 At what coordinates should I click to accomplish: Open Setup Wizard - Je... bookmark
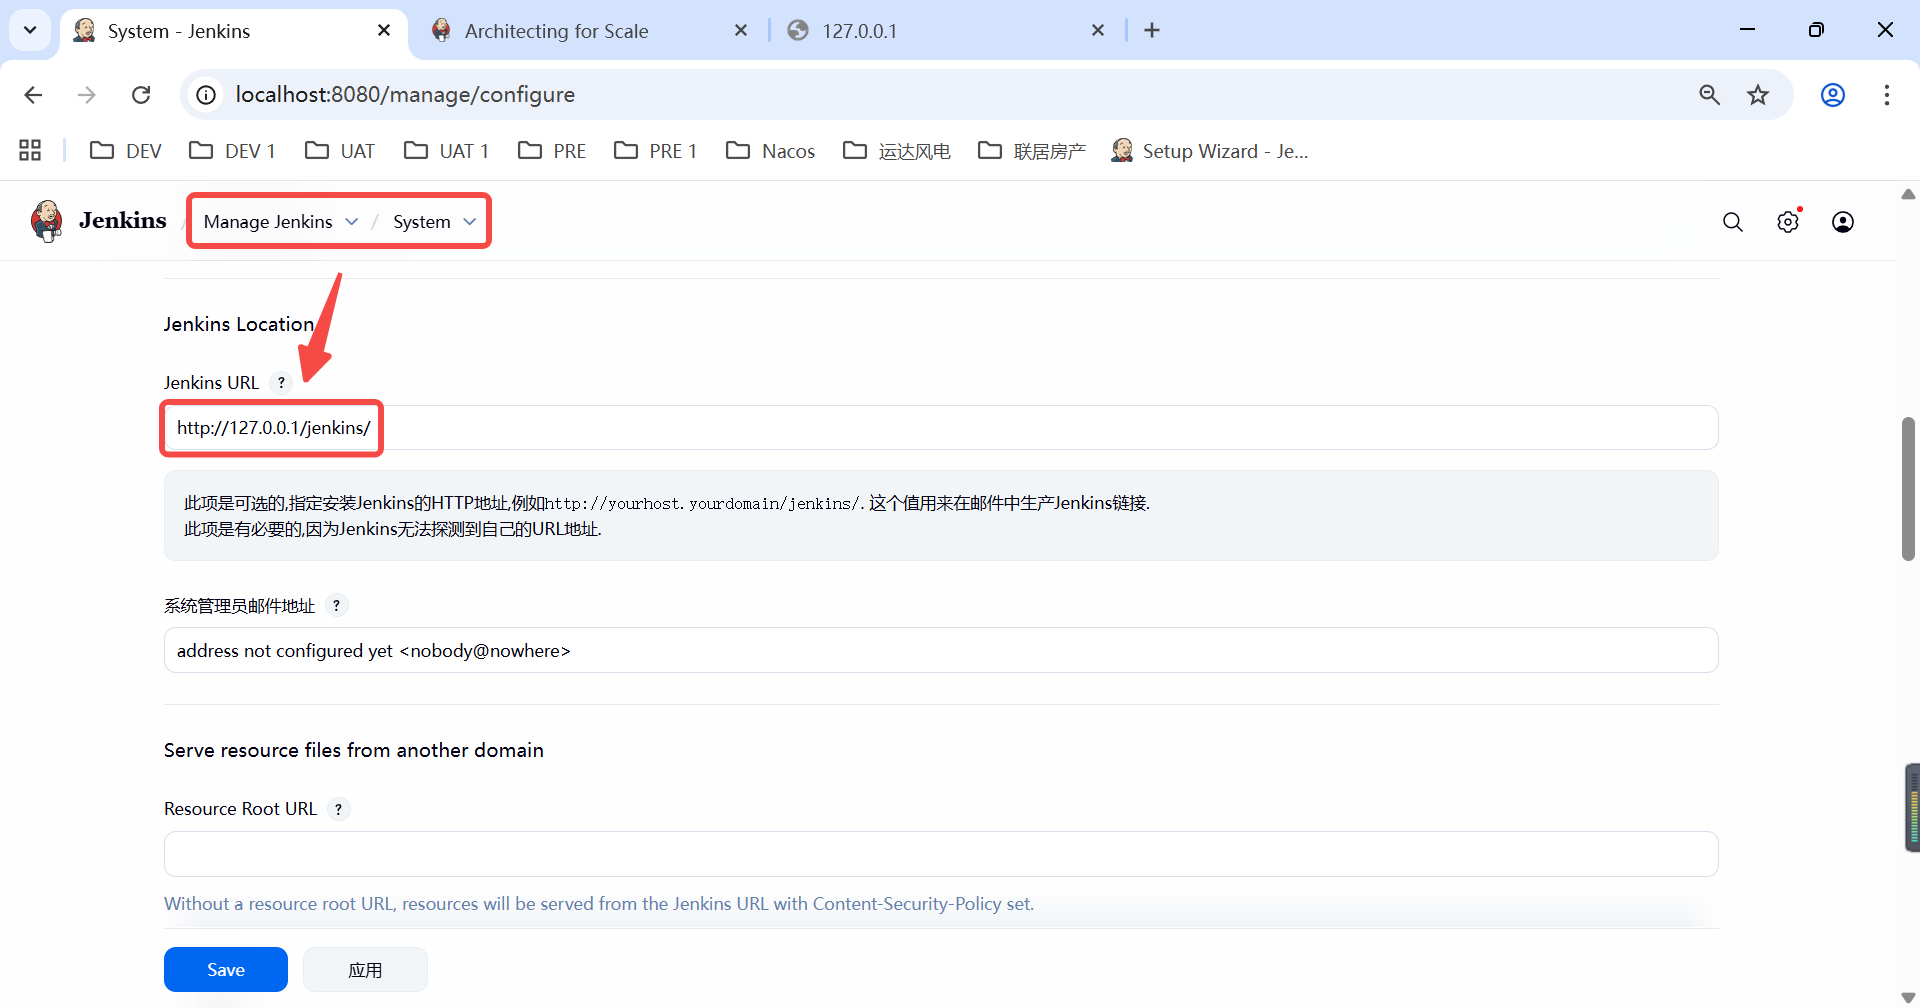click(x=1210, y=151)
